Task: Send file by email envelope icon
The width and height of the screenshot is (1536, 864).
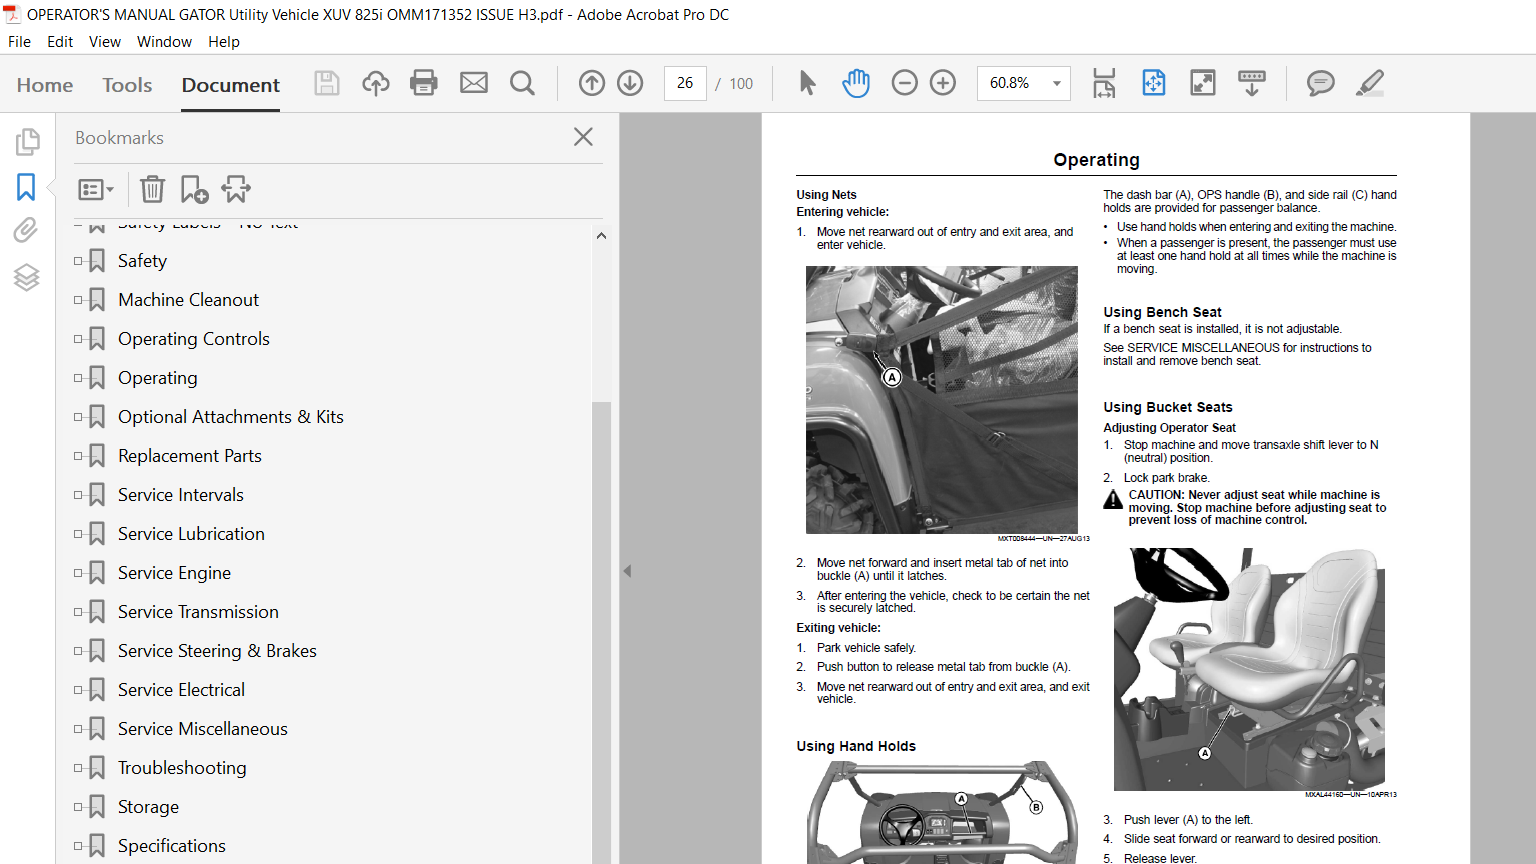Action: point(474,83)
